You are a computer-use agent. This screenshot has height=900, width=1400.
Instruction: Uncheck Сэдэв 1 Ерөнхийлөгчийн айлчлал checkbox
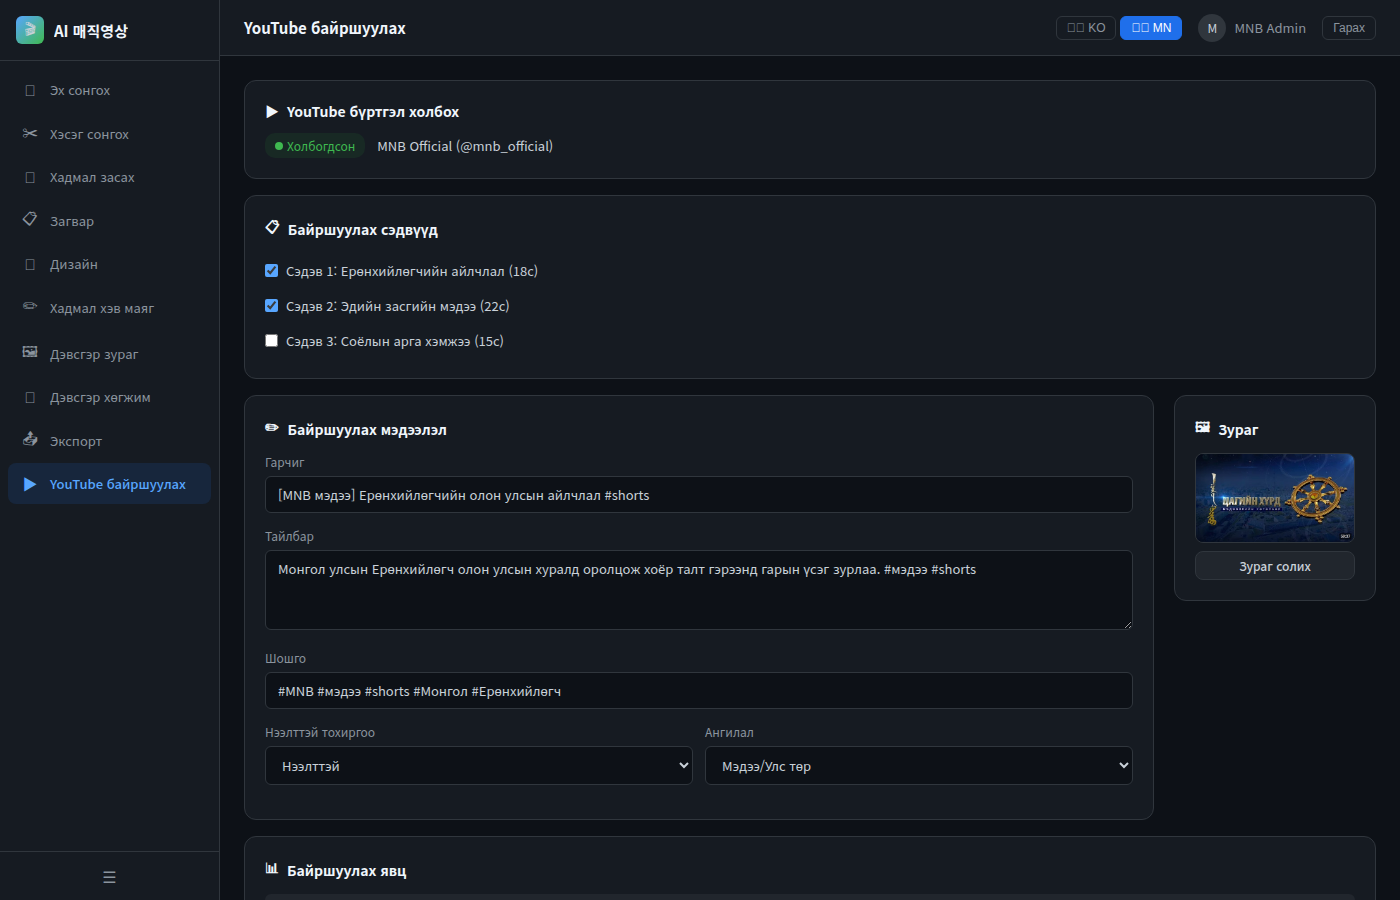coord(271,271)
